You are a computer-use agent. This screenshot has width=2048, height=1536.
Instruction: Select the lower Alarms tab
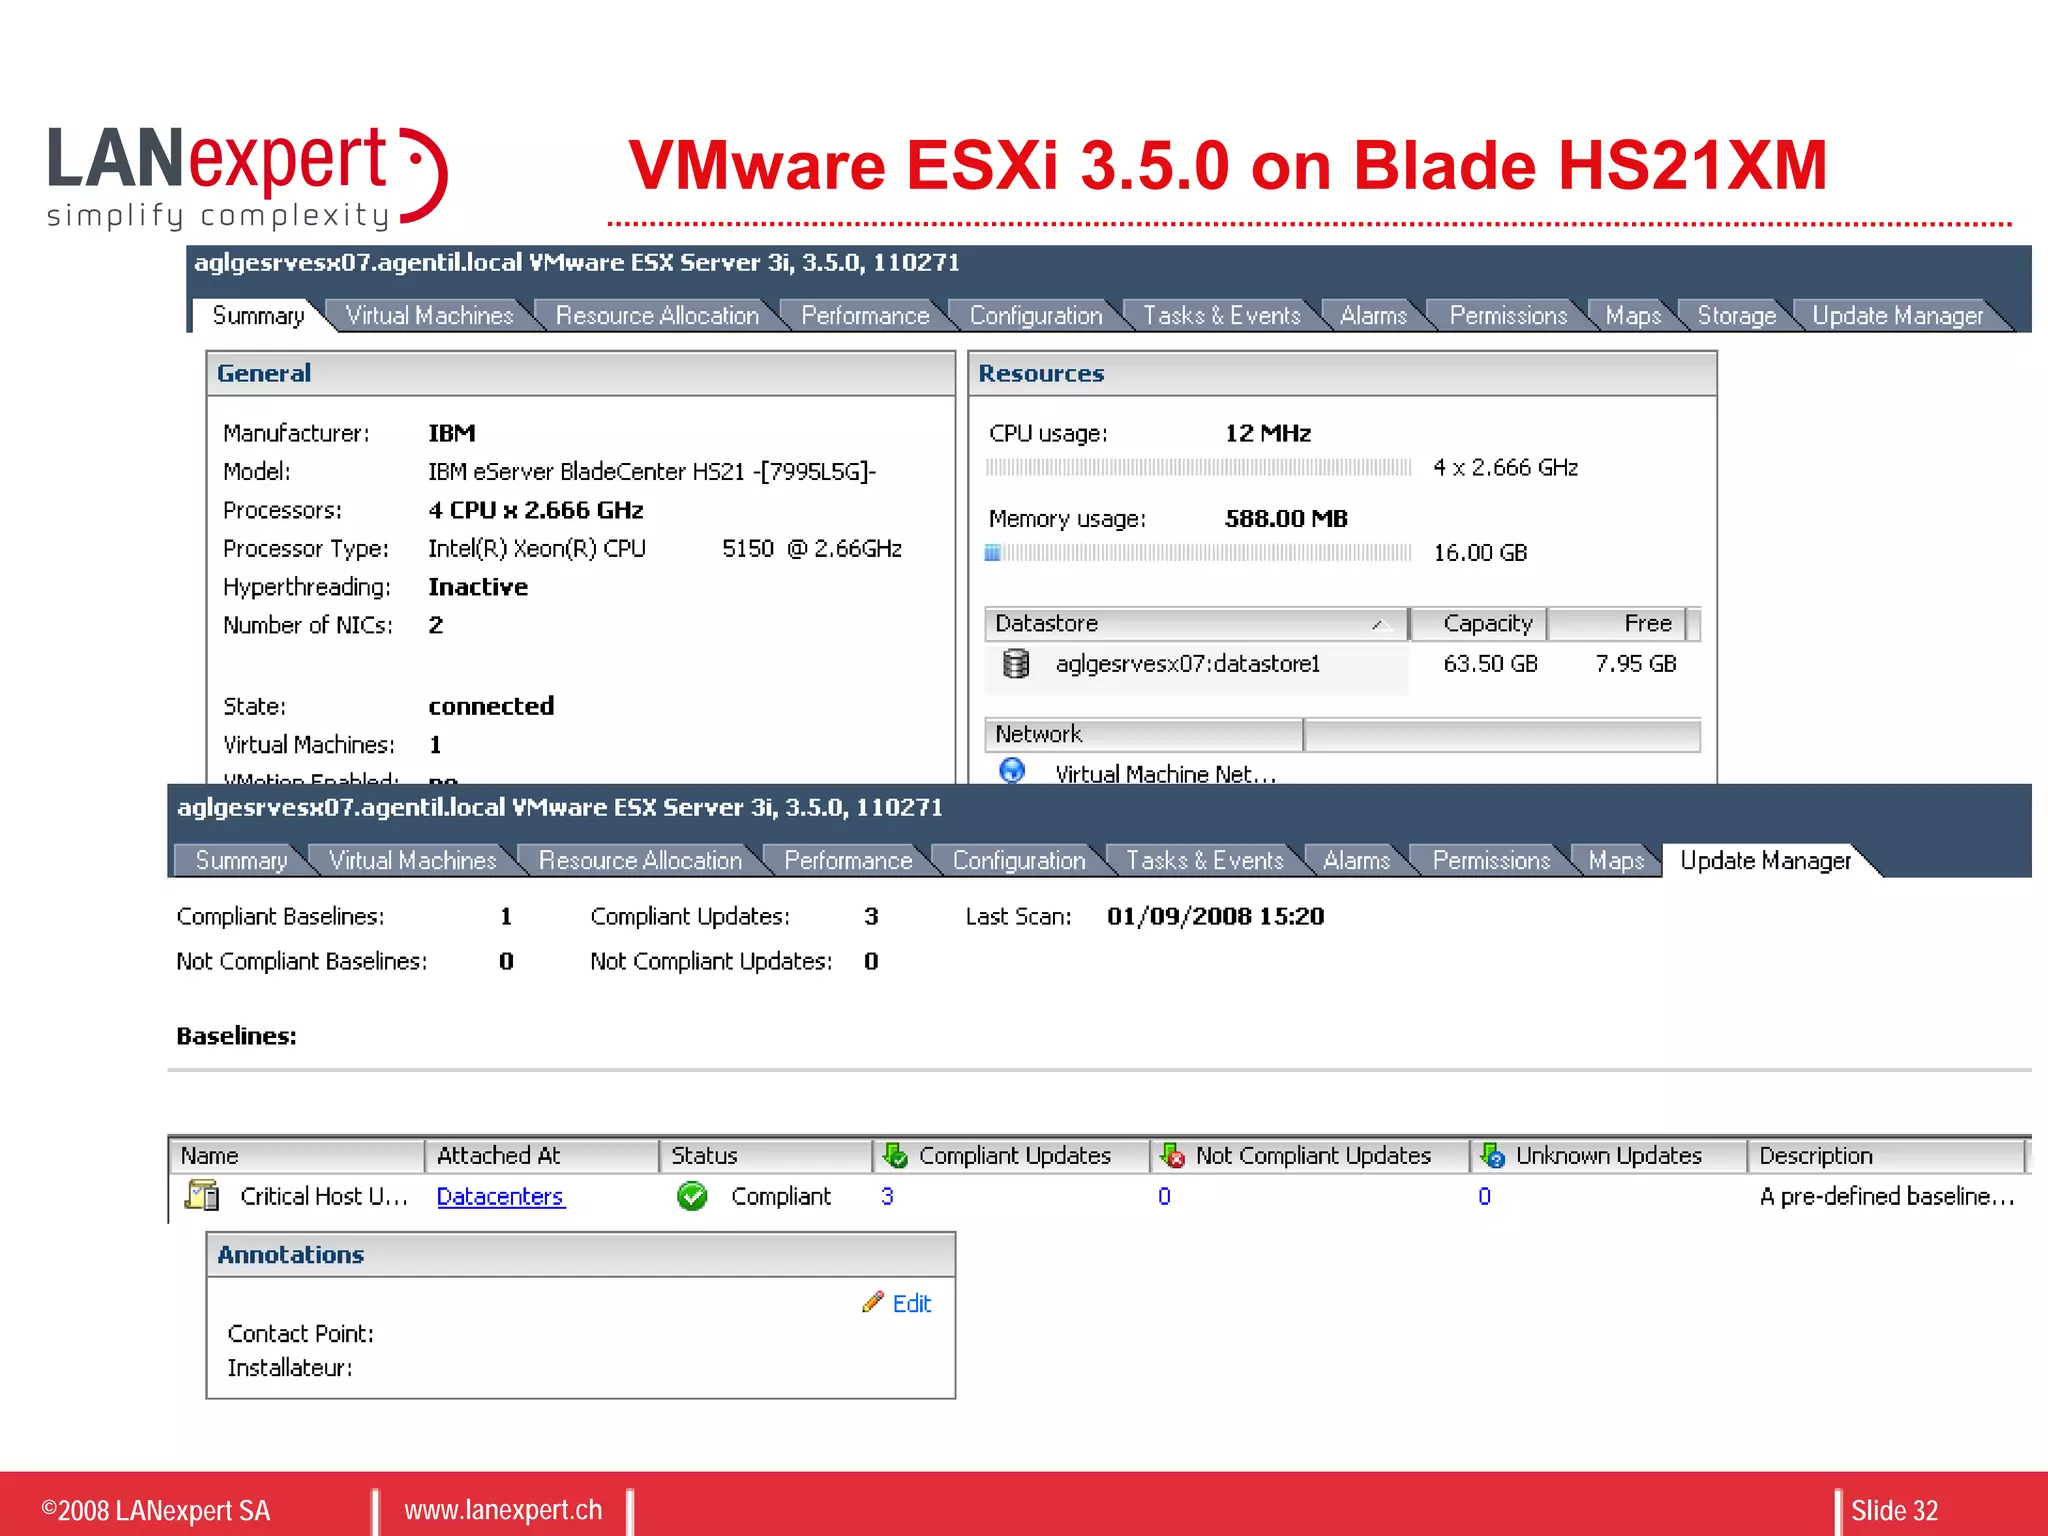1356,861
